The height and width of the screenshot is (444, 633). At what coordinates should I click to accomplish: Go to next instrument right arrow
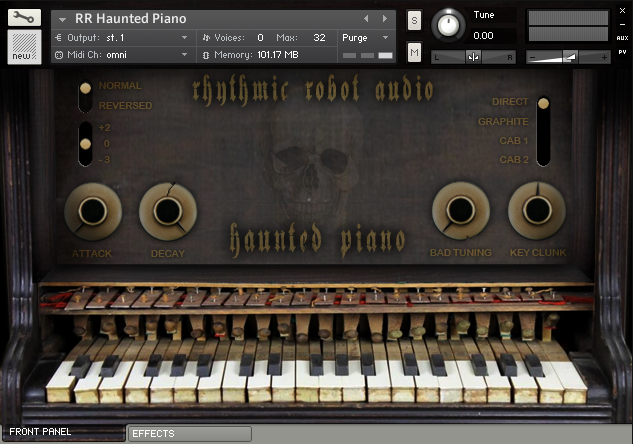pos(385,19)
